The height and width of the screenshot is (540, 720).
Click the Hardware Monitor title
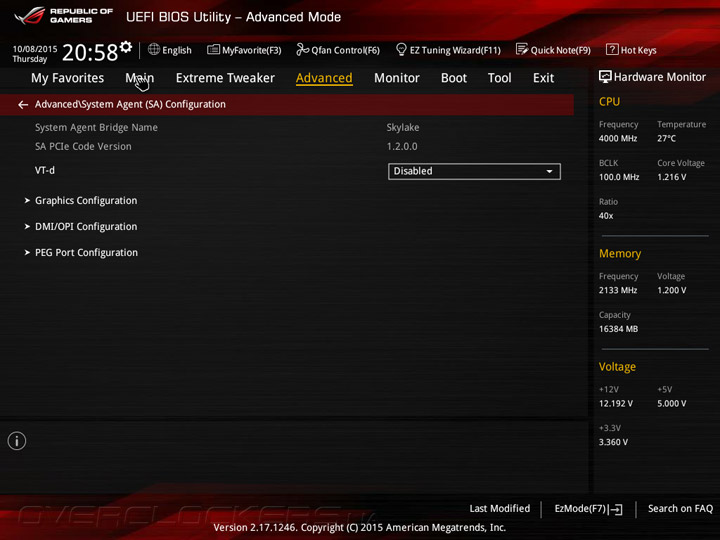[660, 77]
